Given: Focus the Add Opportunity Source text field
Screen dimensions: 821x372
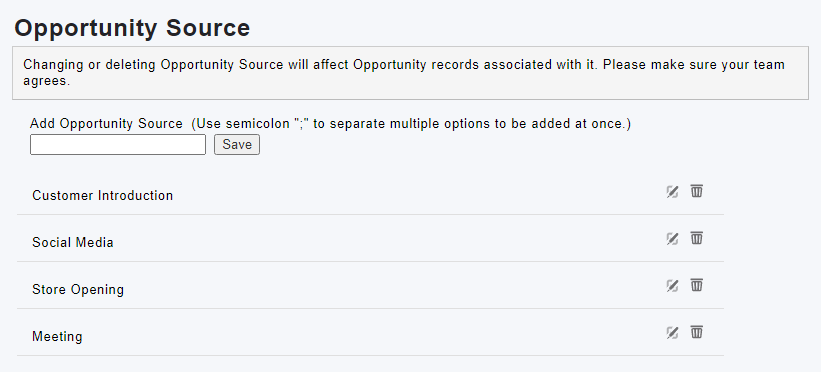Looking at the screenshot, I should click(x=118, y=145).
